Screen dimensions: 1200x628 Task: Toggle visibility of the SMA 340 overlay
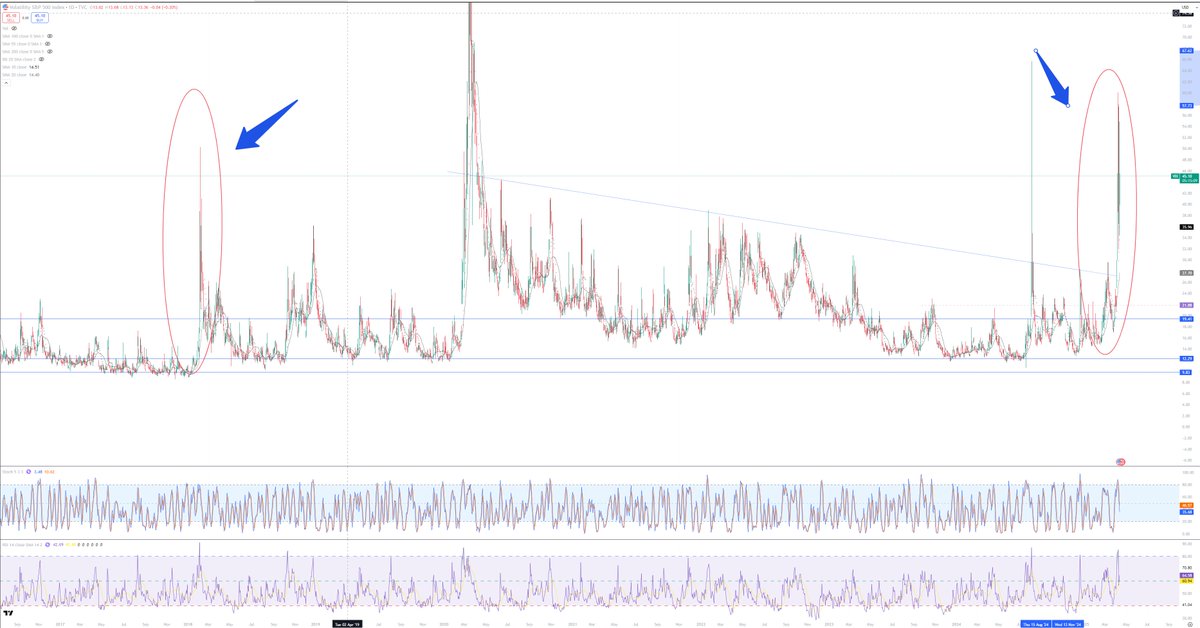pos(49,36)
